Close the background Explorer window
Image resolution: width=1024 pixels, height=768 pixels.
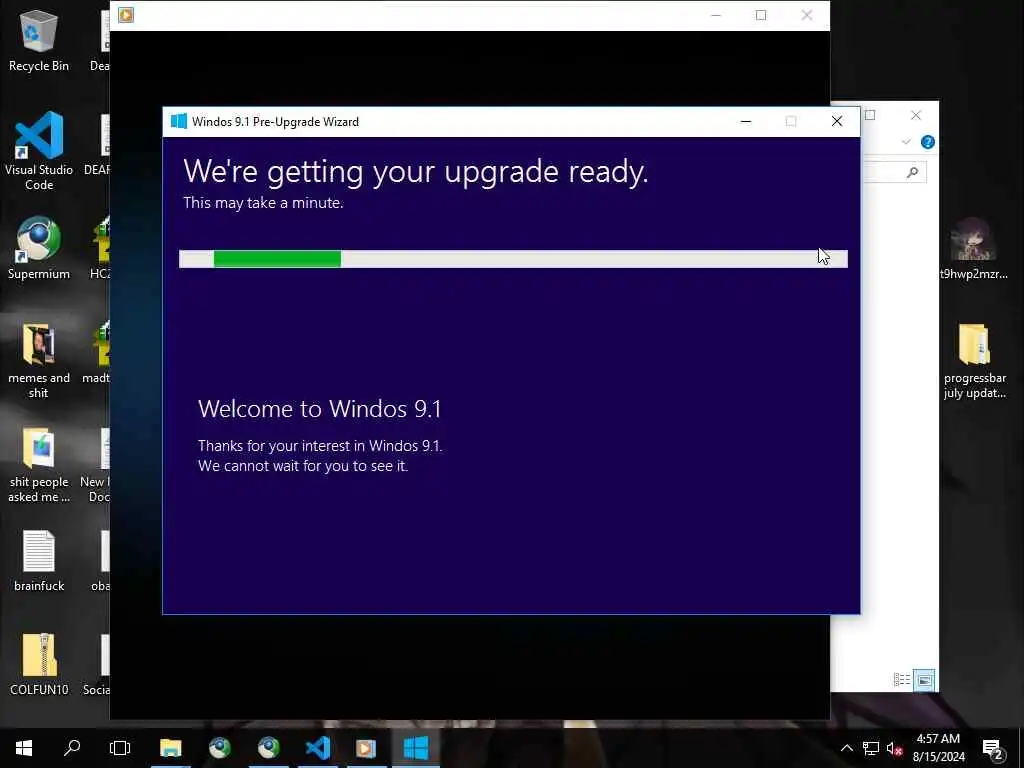tap(916, 115)
